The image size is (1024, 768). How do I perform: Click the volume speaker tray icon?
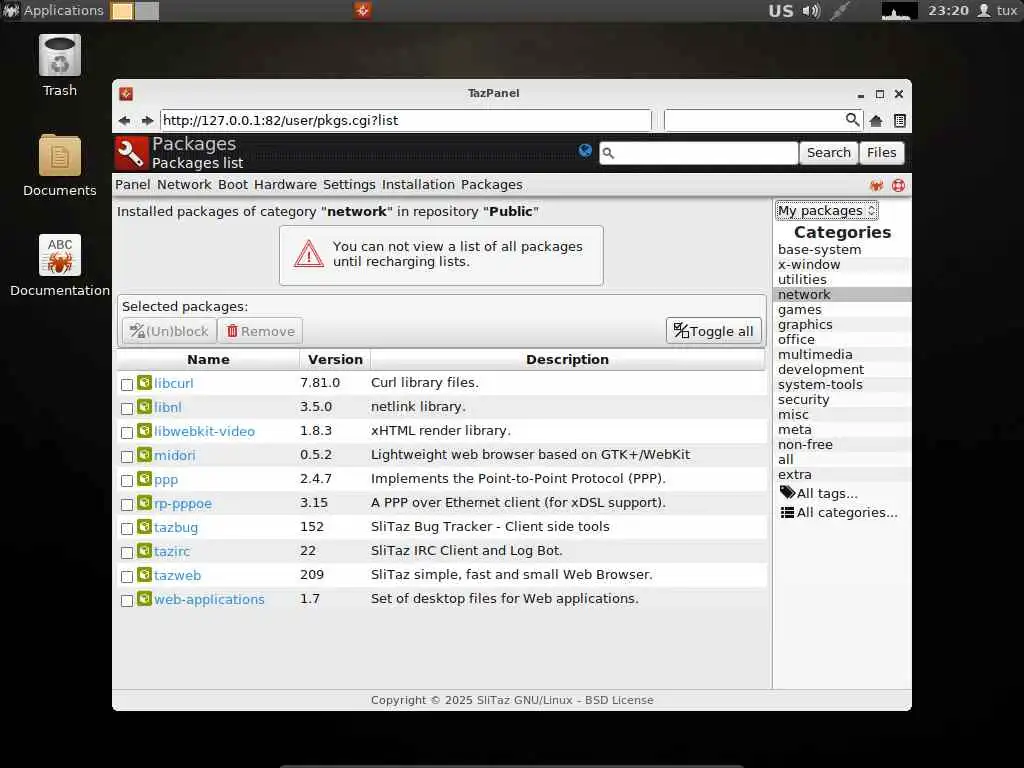pyautogui.click(x=811, y=10)
